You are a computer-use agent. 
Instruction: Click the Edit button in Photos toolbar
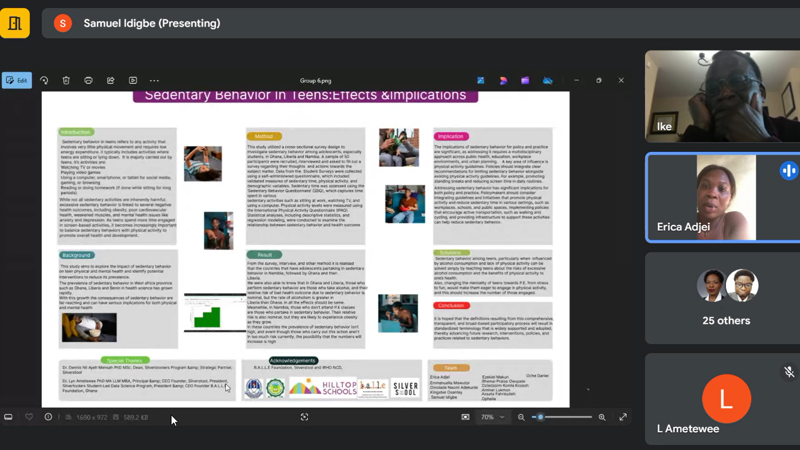click(x=17, y=80)
